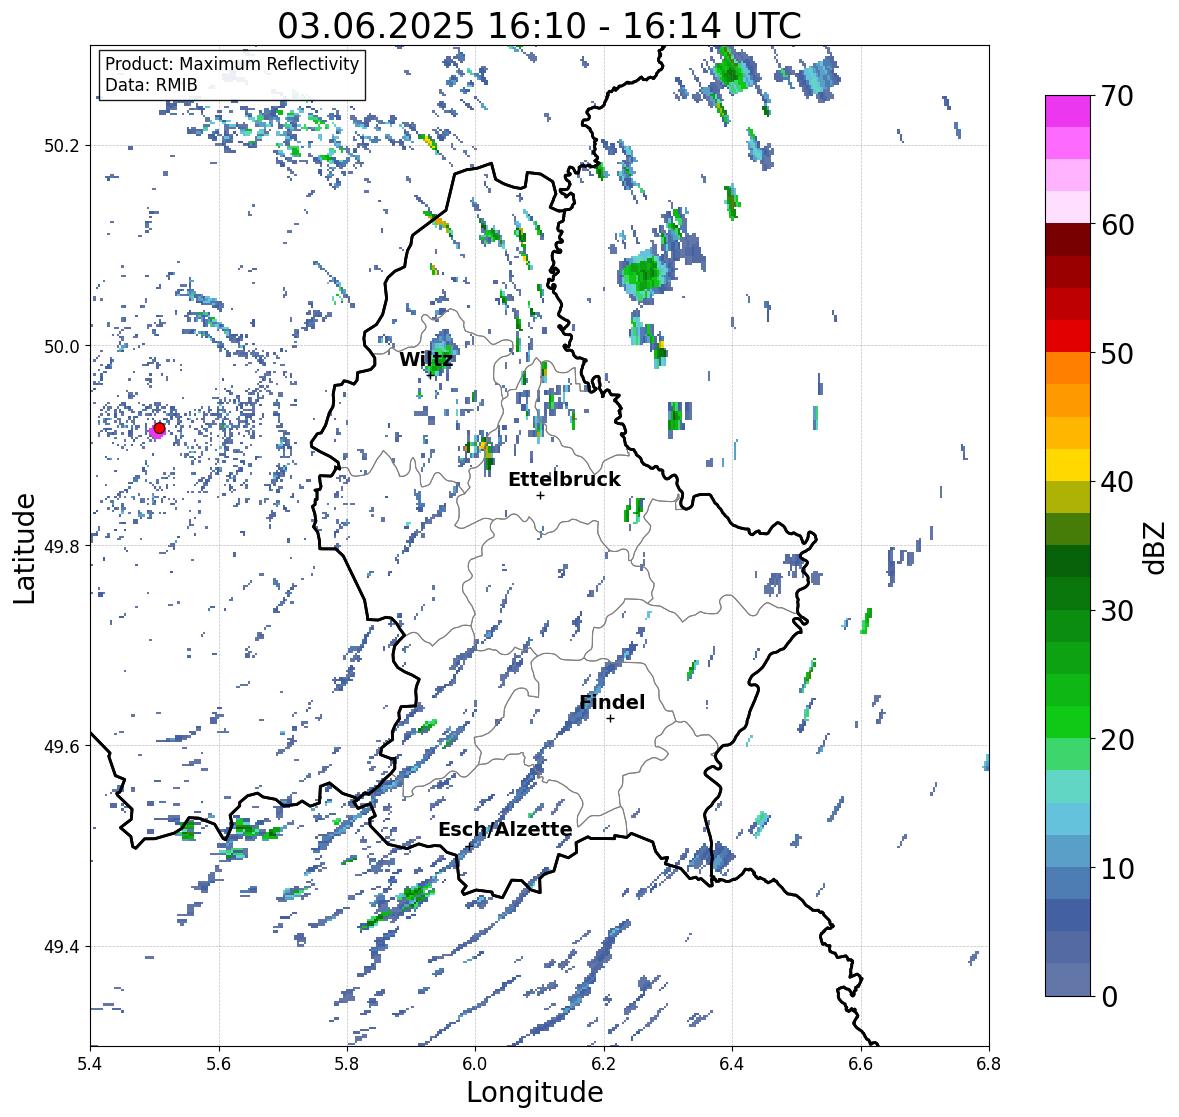Image resolution: width=1179 pixels, height=1117 pixels.
Task: Click latitude tick label 49.8
Action: click(x=62, y=546)
